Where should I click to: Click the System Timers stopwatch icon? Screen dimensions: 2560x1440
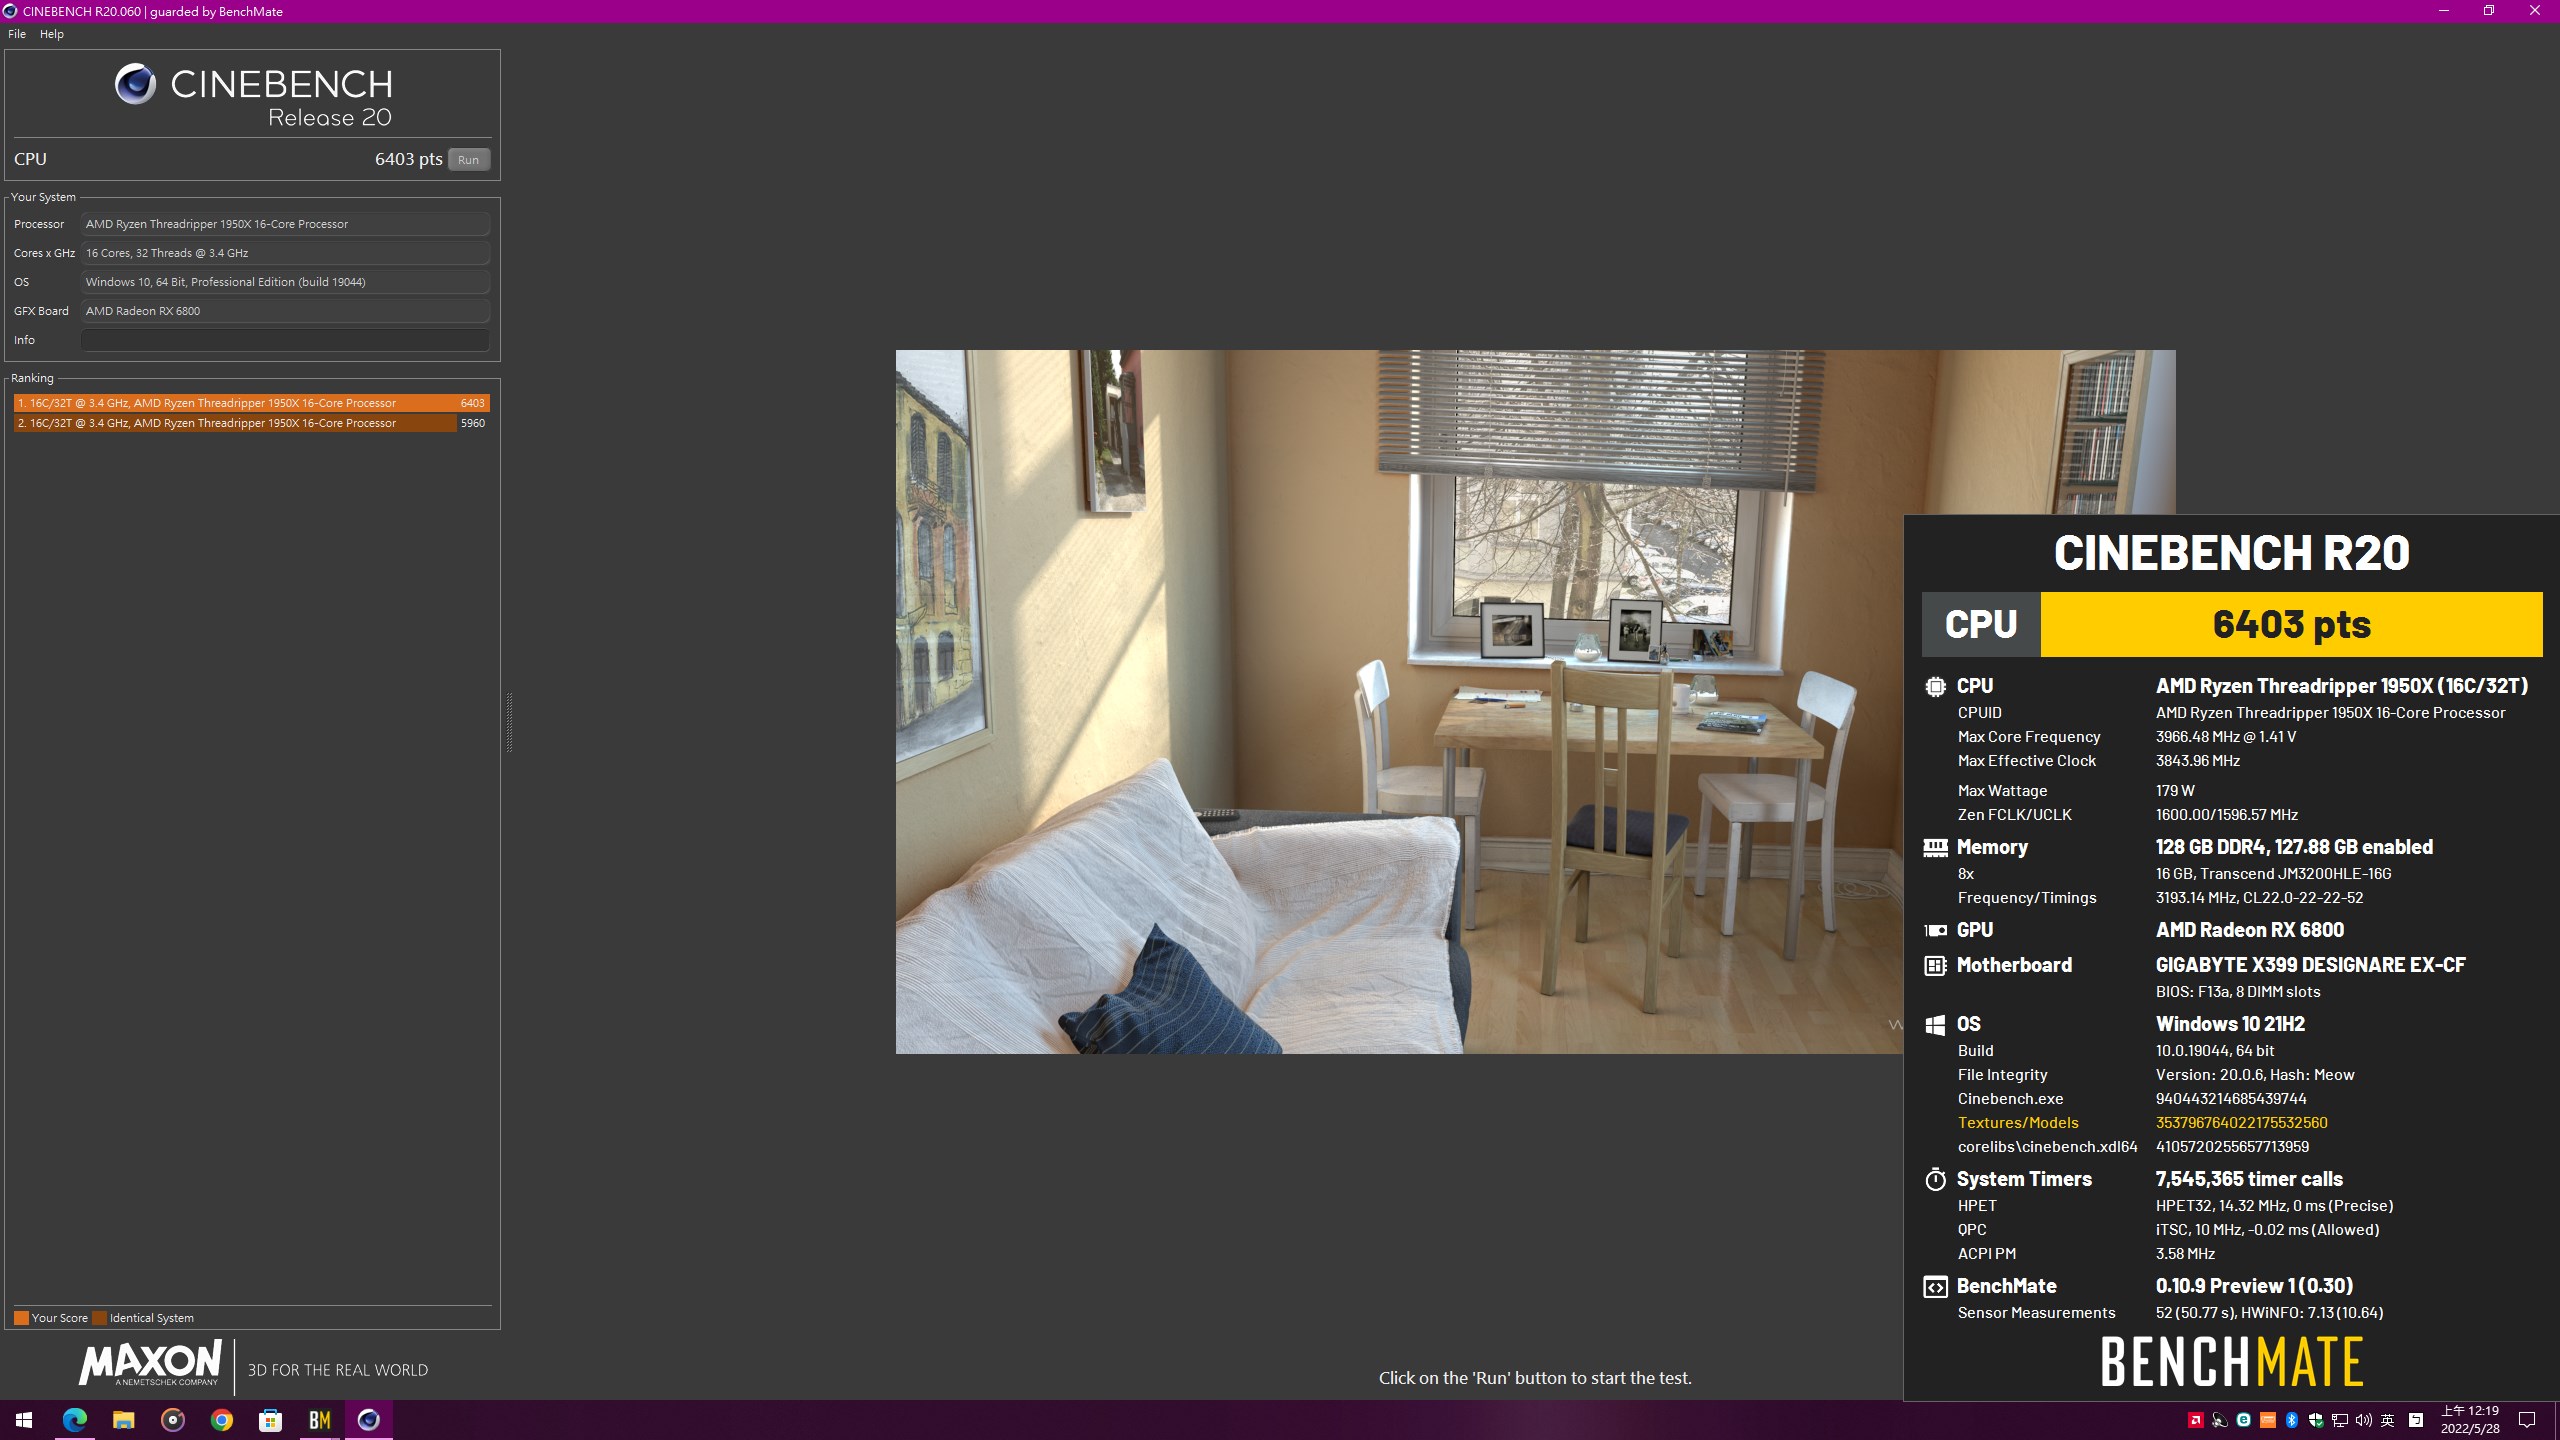coord(1935,1180)
